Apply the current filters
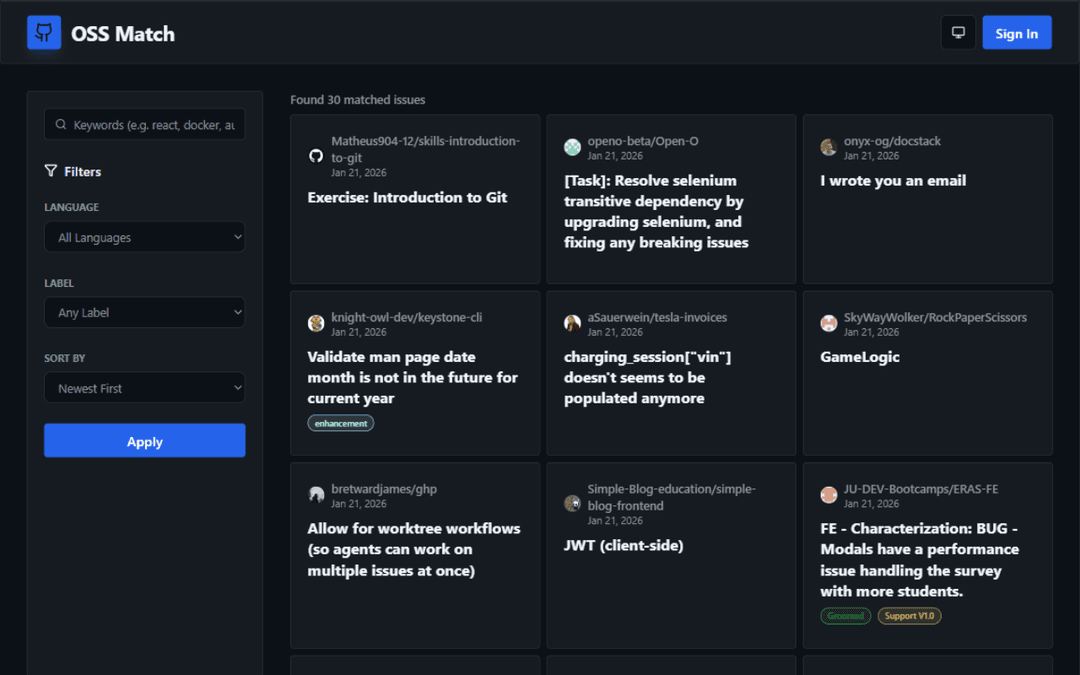 [x=144, y=441]
